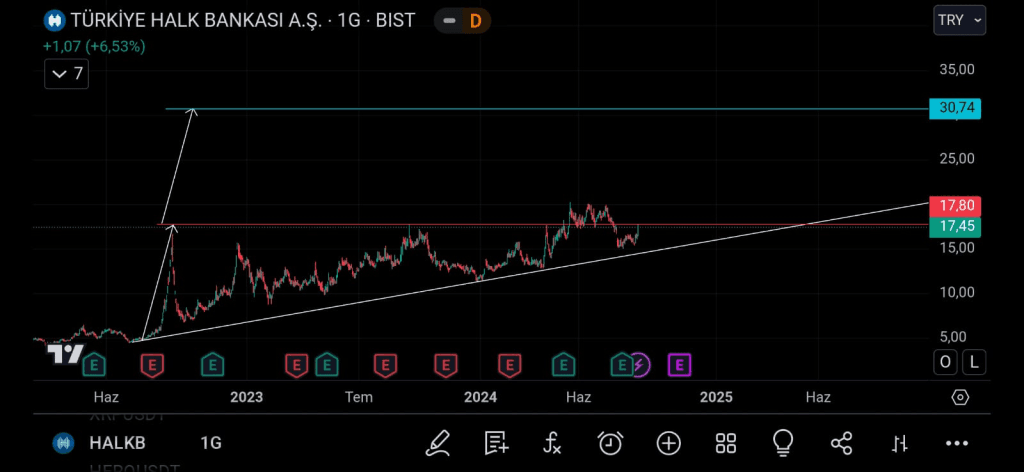
Task: Toggle the O auto-scale button
Action: pos(945,362)
